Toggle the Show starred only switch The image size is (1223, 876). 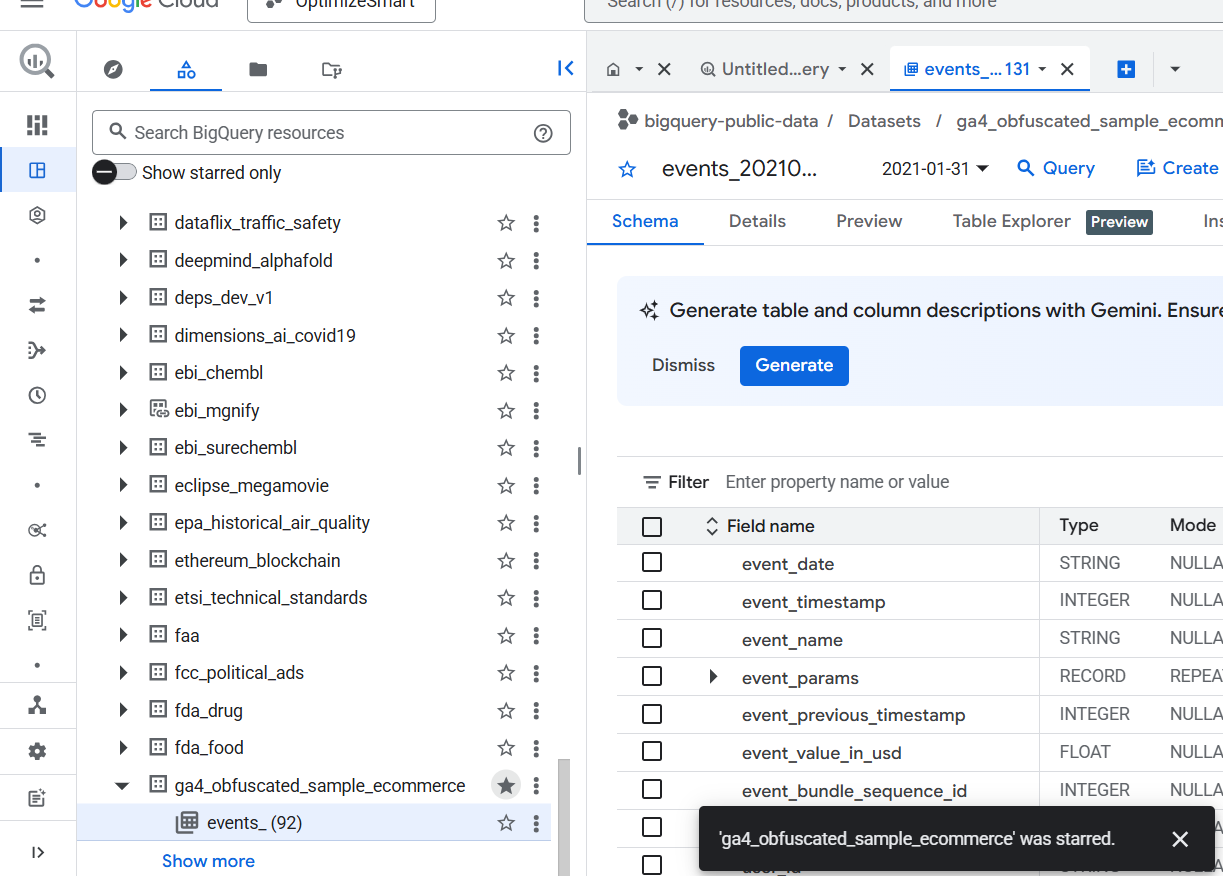[114, 172]
